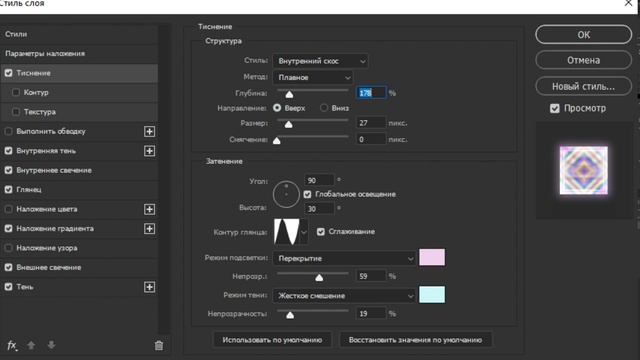The width and height of the screenshot is (640, 360).
Task: Toggle the Сглаживание checkbox
Action: (321, 232)
